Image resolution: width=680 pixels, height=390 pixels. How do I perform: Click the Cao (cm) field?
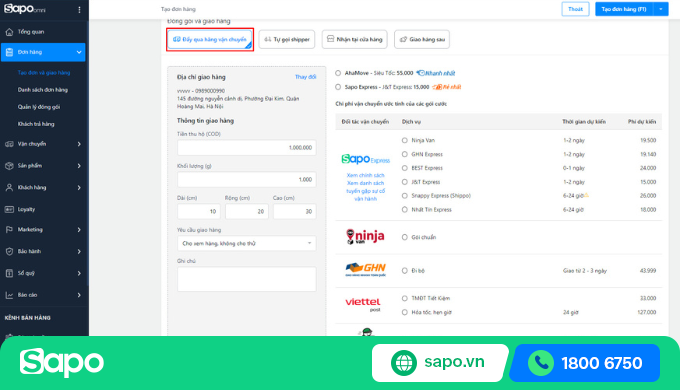coord(295,211)
